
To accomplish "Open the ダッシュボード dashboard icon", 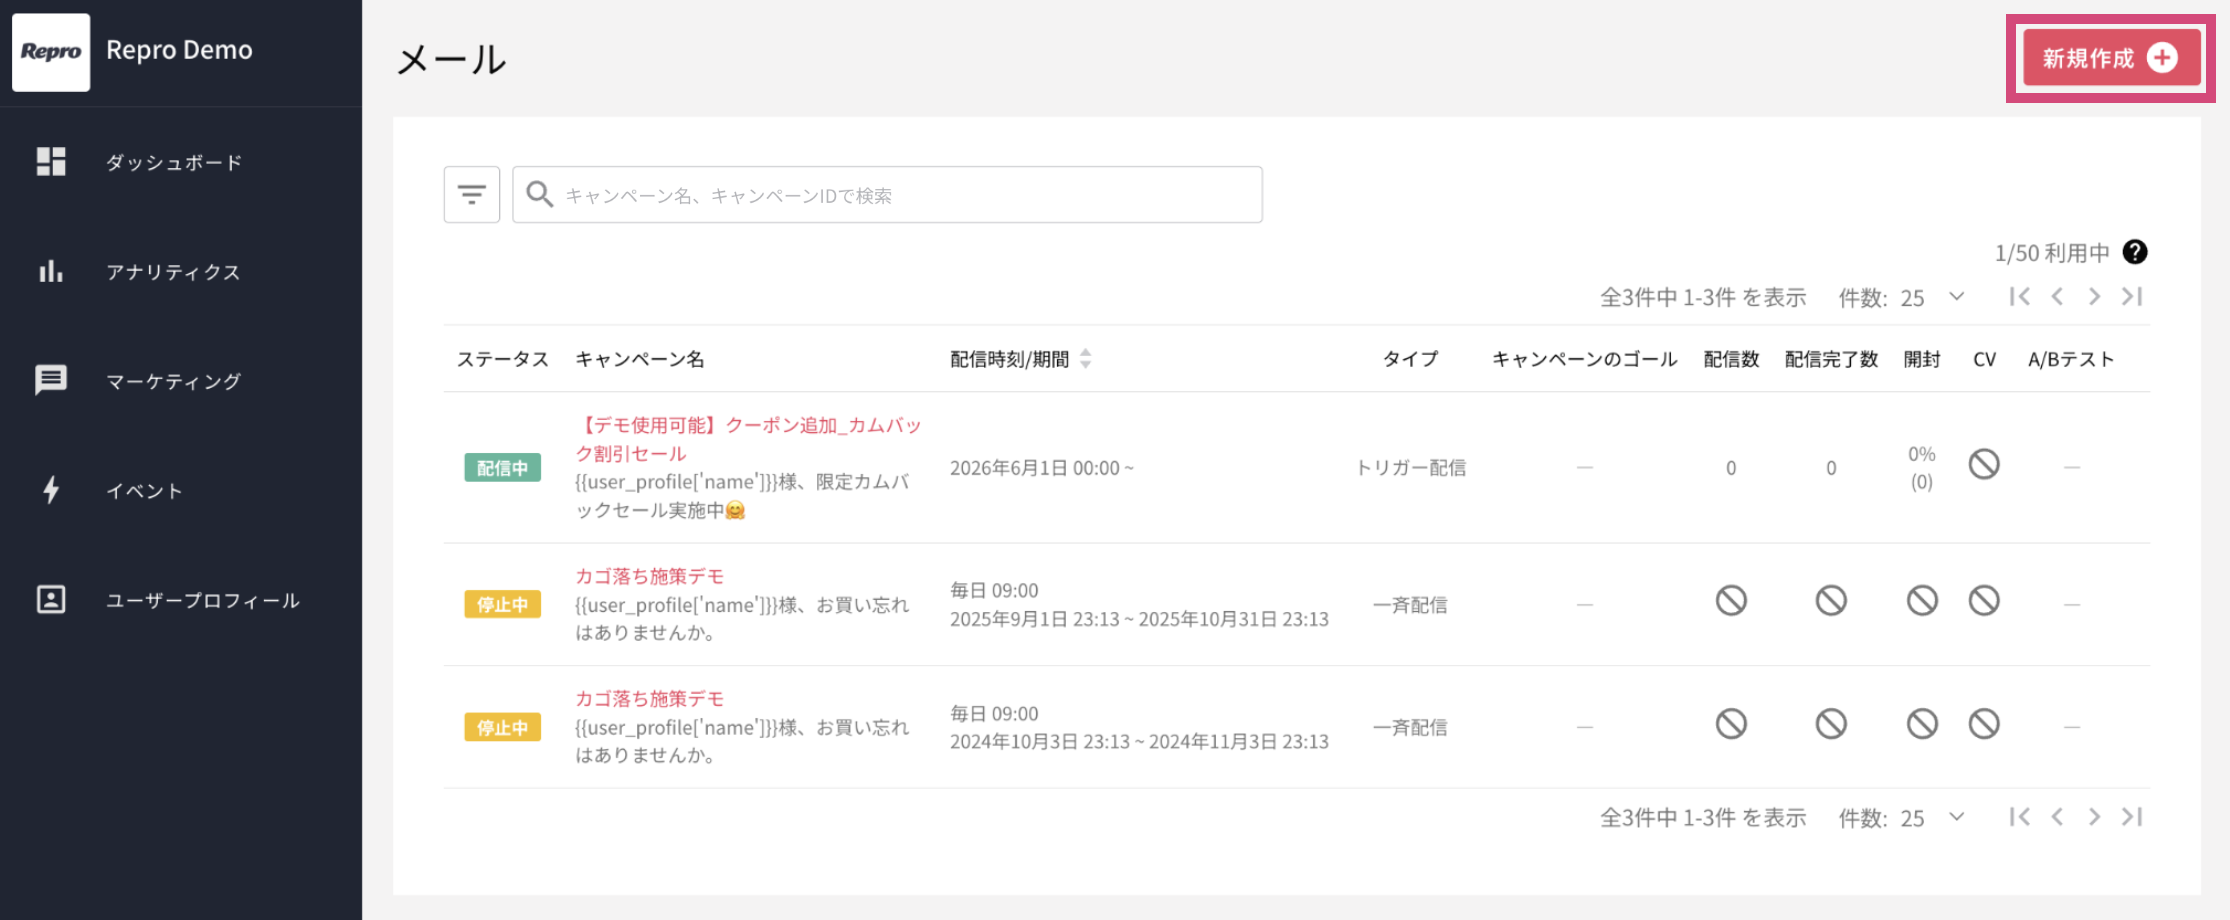I will click(51, 161).
